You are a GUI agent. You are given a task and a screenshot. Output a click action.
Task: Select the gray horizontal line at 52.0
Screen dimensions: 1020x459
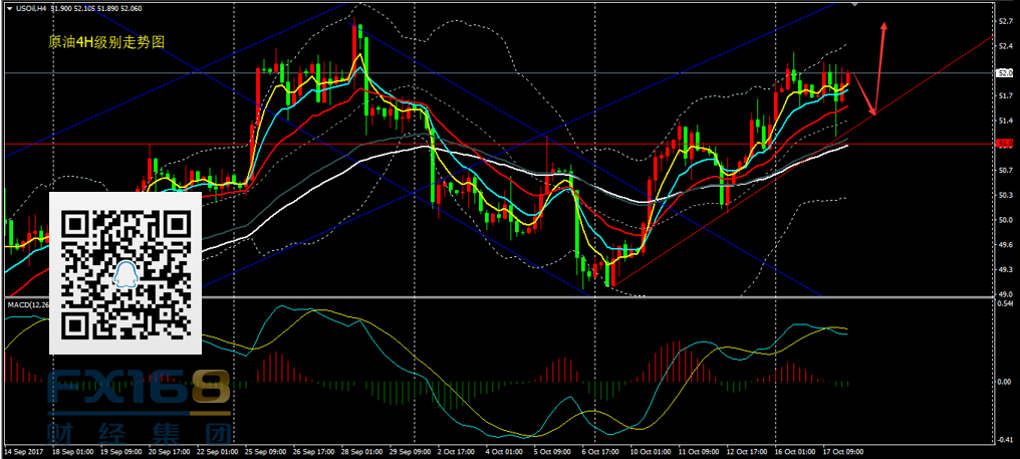[500, 73]
